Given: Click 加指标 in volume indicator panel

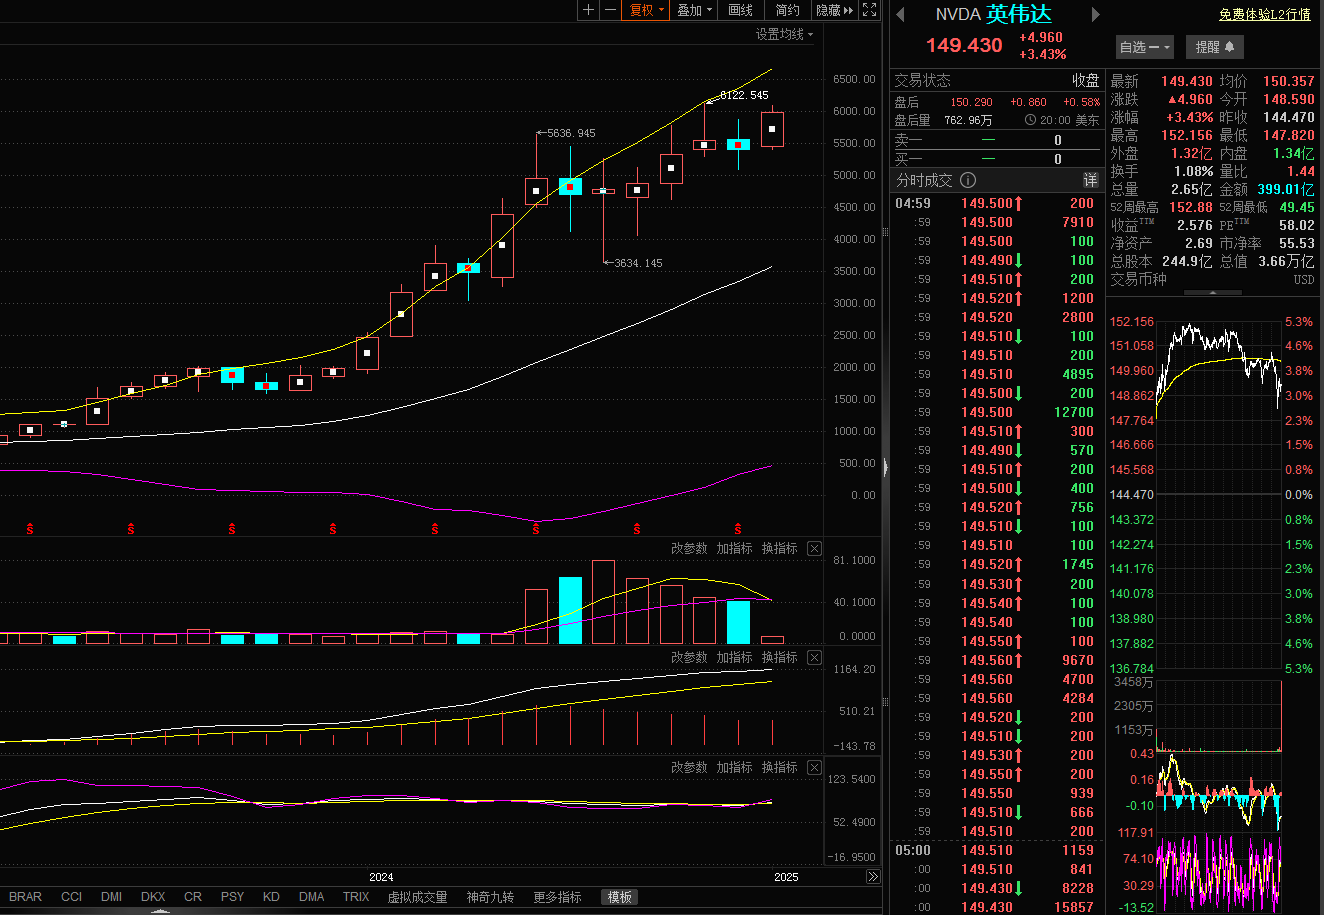Looking at the screenshot, I should tap(734, 548).
